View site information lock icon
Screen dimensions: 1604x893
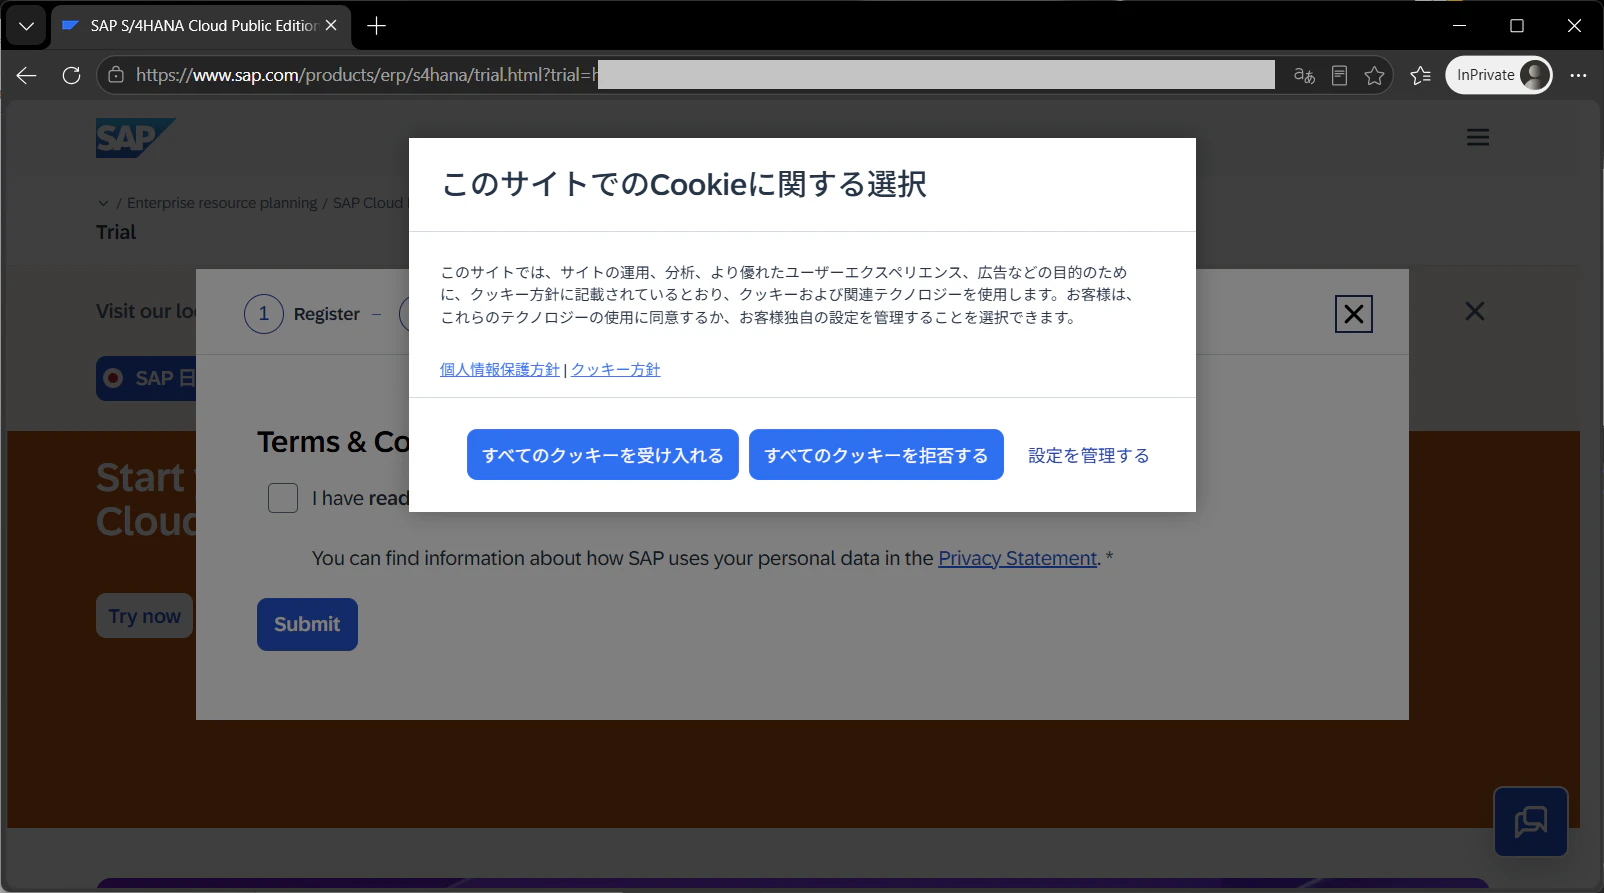(116, 75)
